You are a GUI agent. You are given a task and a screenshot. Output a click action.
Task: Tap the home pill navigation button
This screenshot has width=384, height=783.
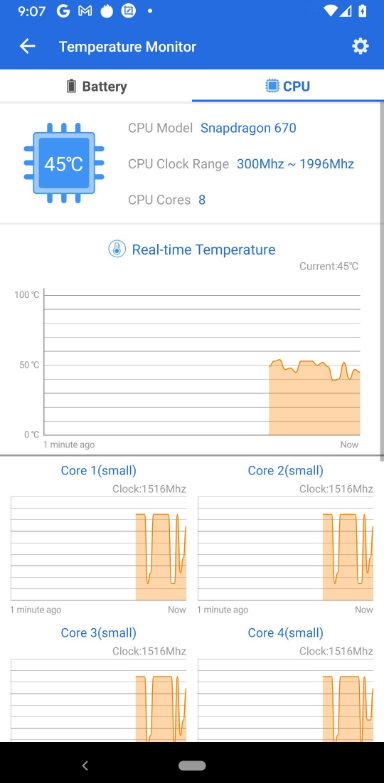(x=192, y=766)
